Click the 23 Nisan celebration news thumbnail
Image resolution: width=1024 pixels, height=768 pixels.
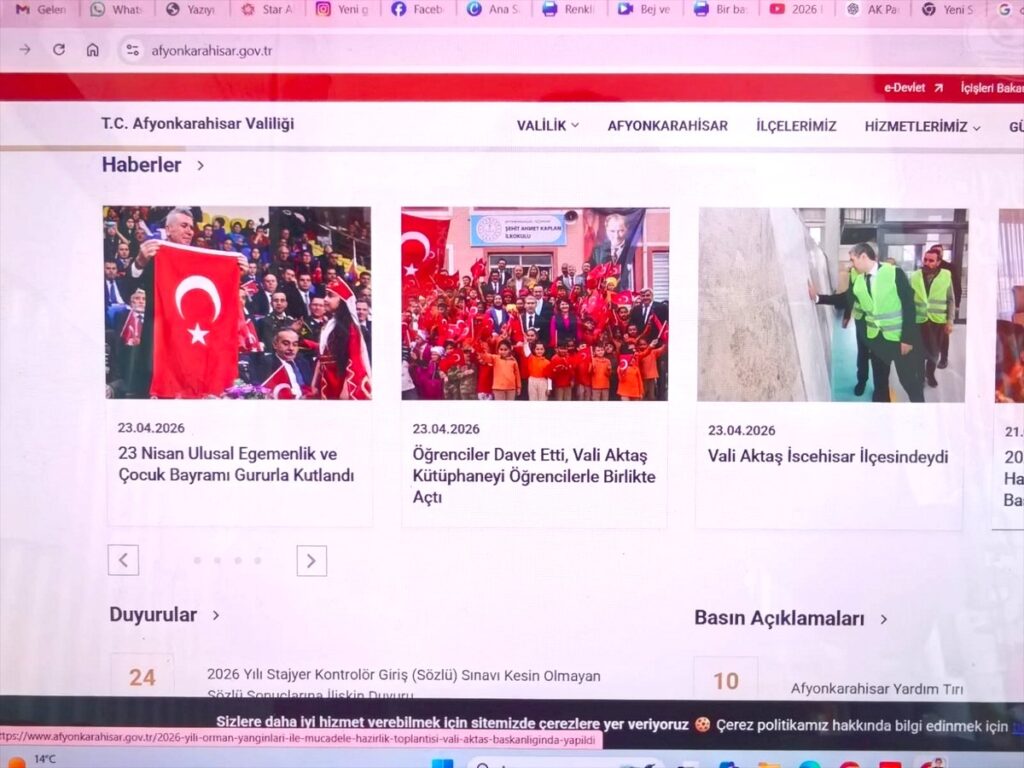pyautogui.click(x=236, y=303)
